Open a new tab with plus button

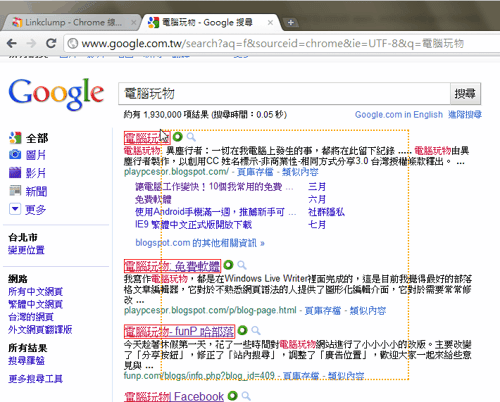pos(291,23)
